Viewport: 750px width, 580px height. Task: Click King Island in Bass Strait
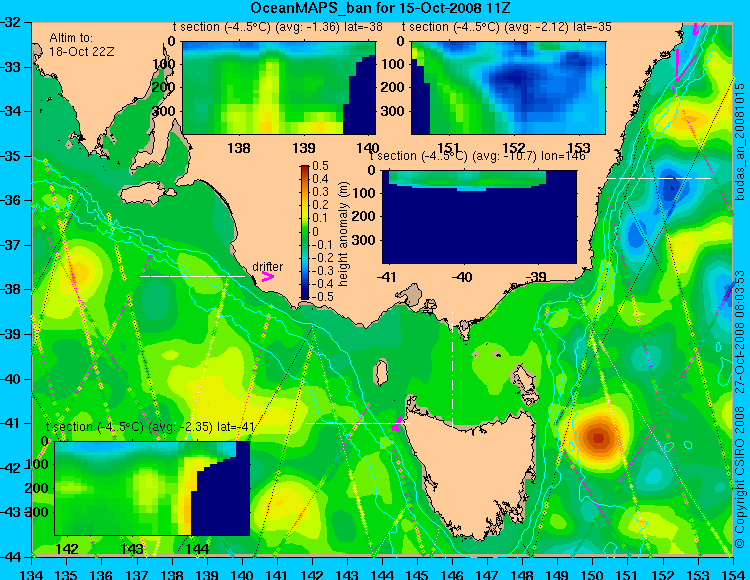381,372
